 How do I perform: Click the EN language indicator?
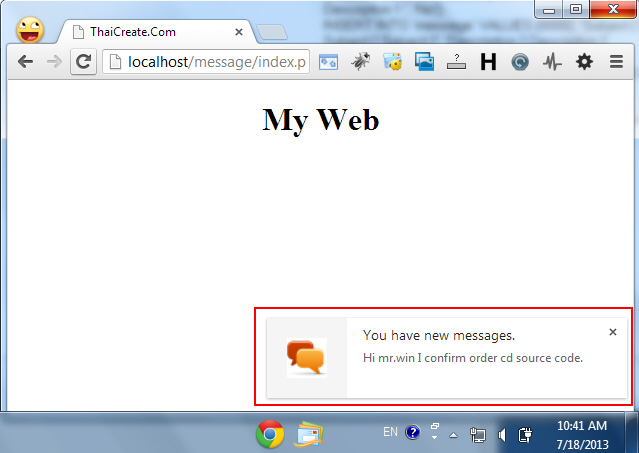pyautogui.click(x=390, y=432)
